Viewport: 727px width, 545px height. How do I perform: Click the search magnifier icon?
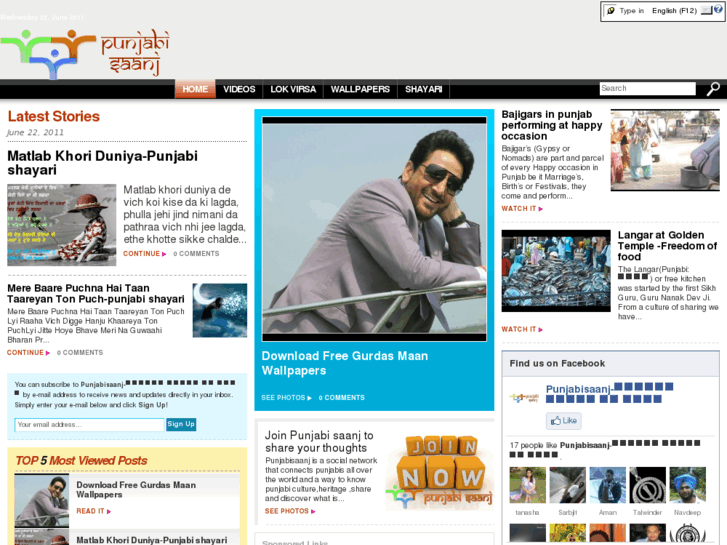click(x=713, y=89)
